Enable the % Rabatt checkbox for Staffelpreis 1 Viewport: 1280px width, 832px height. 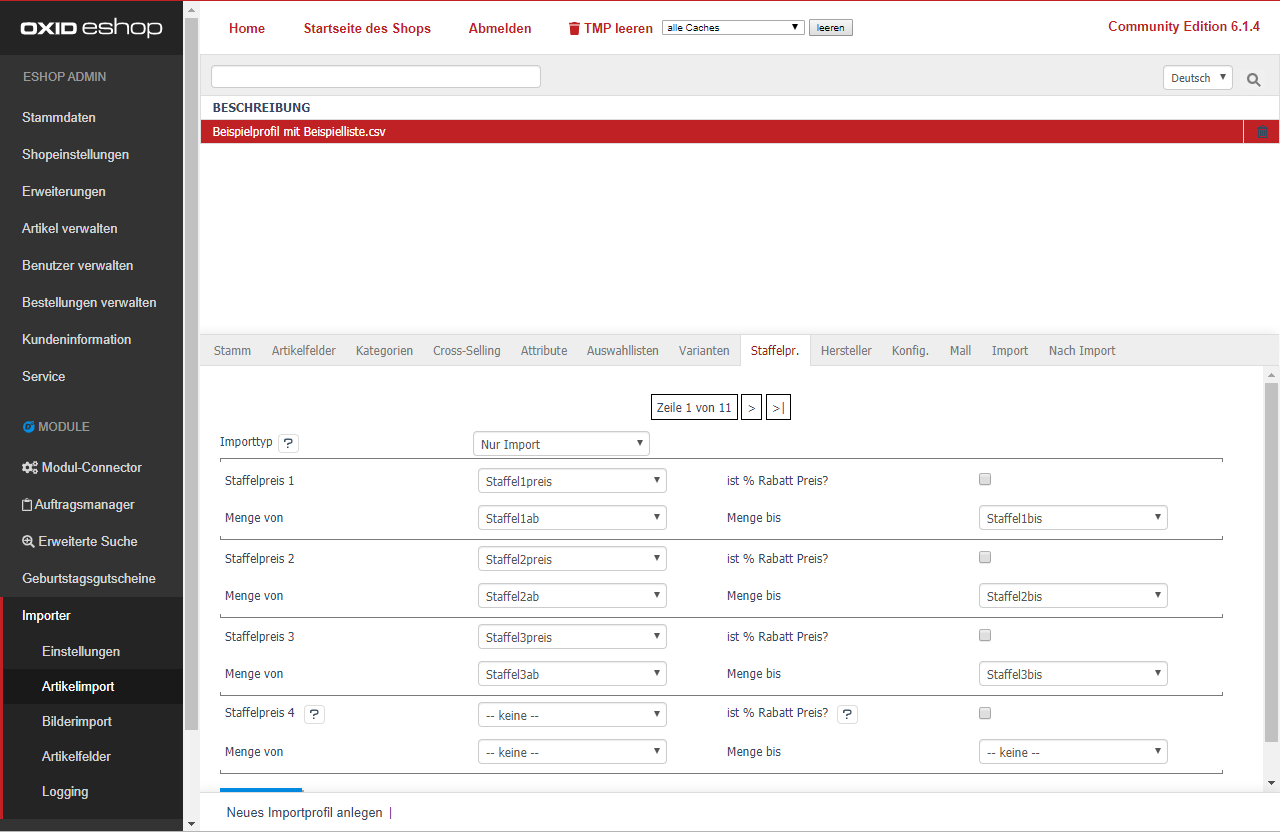[985, 480]
